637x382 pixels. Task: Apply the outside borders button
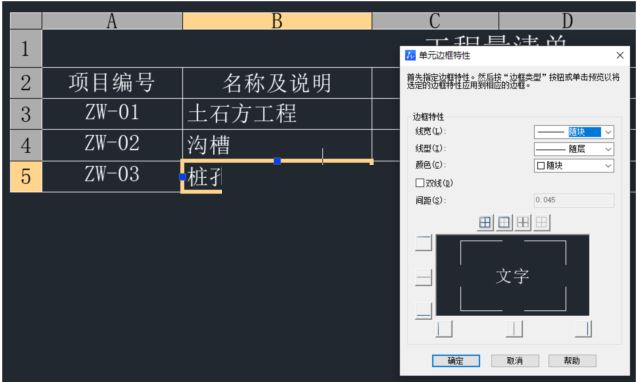tap(504, 223)
